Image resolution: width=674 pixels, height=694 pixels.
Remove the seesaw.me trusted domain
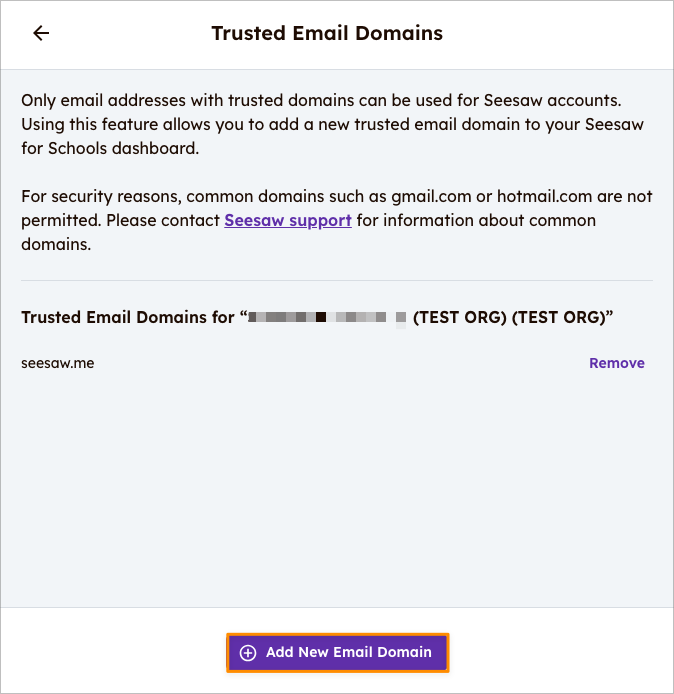coord(616,363)
